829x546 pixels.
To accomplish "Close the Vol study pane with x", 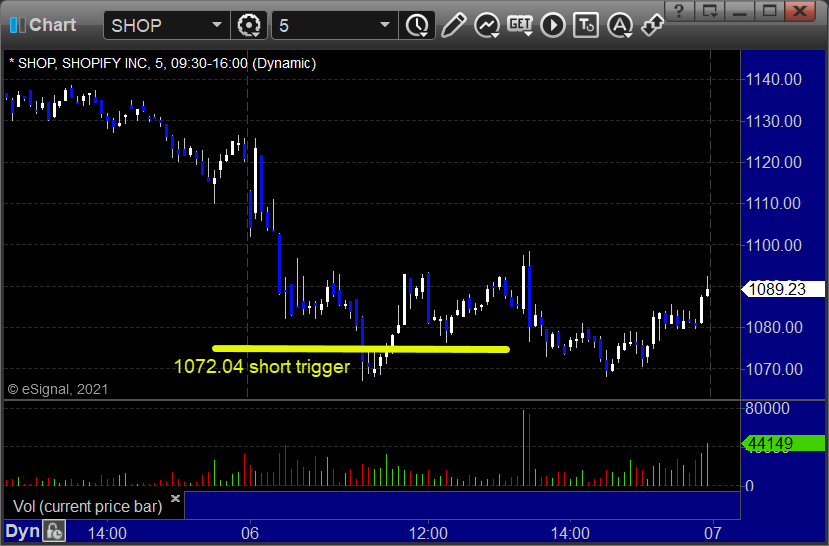I will click(176, 498).
